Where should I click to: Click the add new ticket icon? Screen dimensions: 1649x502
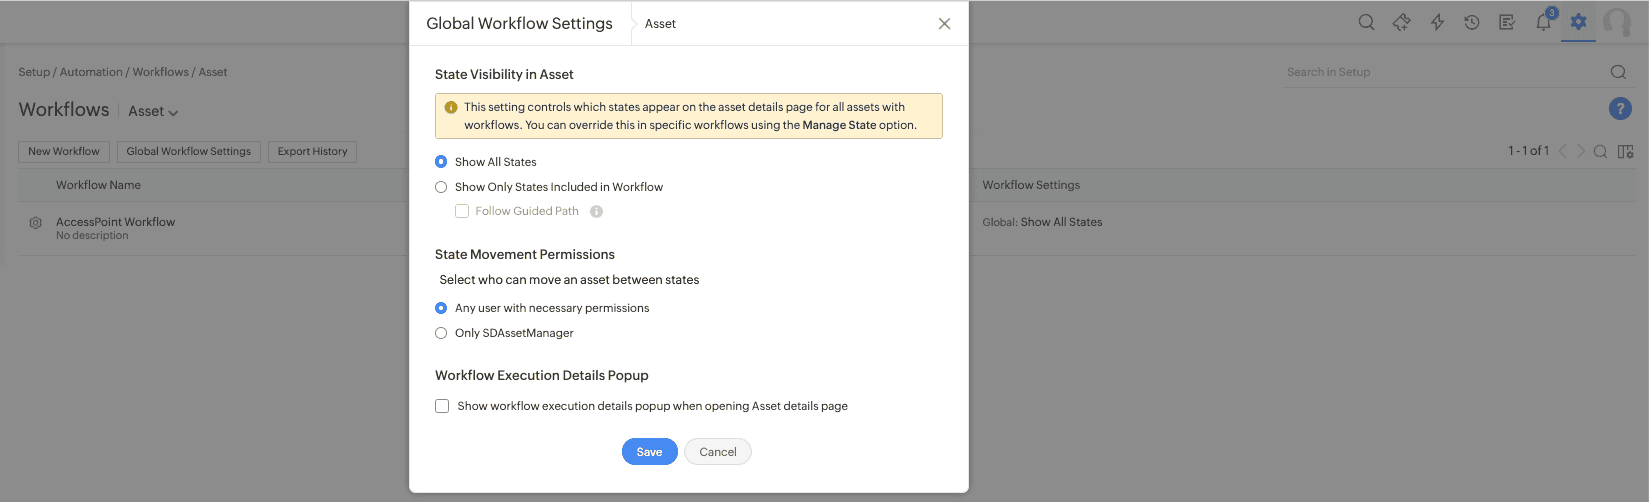1401,22
